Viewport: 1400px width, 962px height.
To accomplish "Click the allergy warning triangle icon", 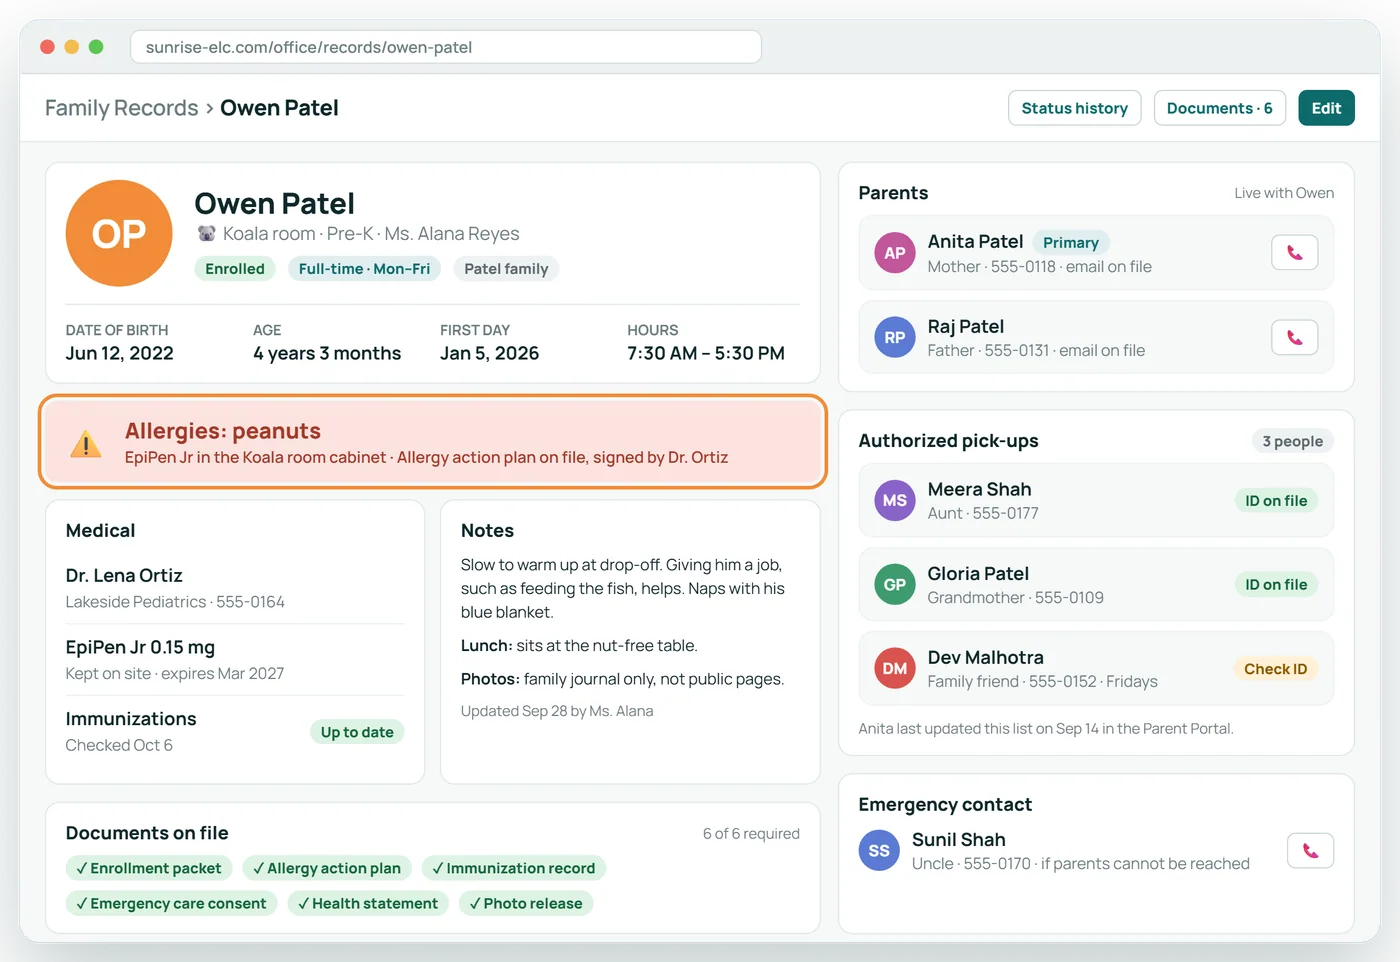I will click(86, 443).
